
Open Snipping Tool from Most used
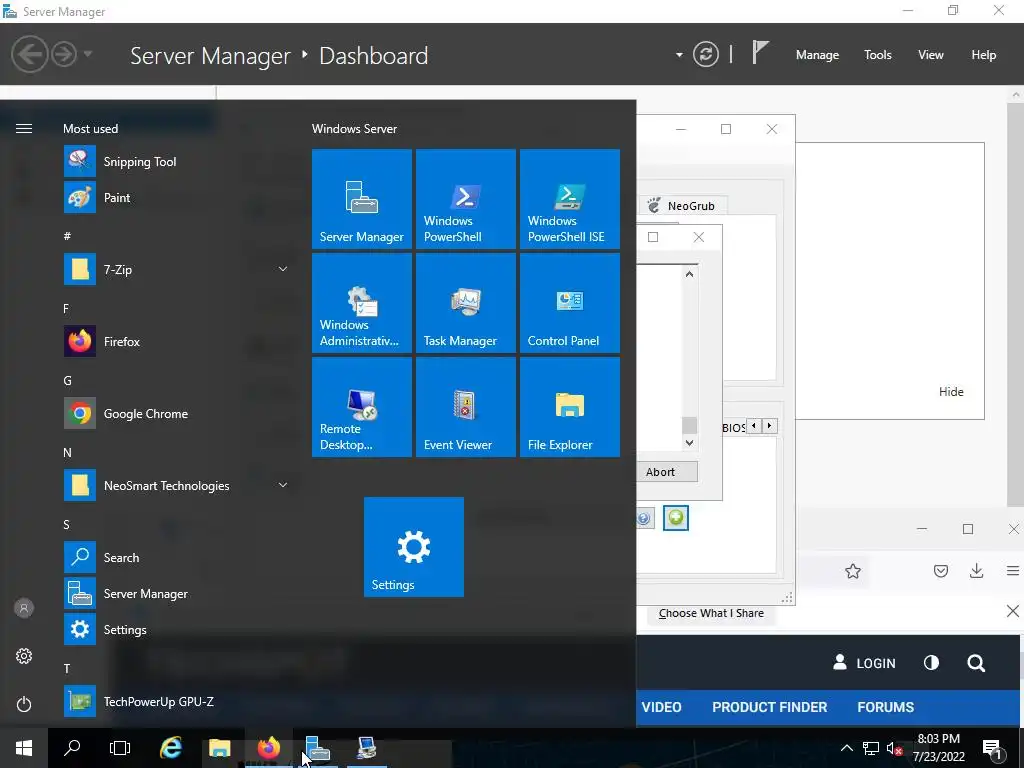(176, 162)
